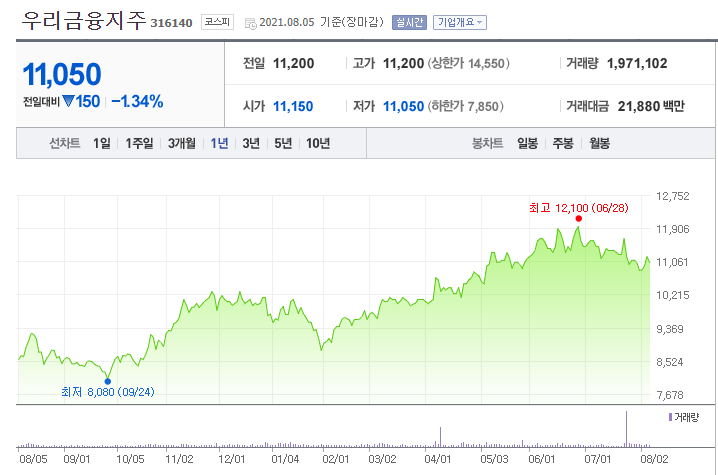The image size is (718, 475).
Task: Open the 기업개요 dropdown
Action: tap(460, 22)
